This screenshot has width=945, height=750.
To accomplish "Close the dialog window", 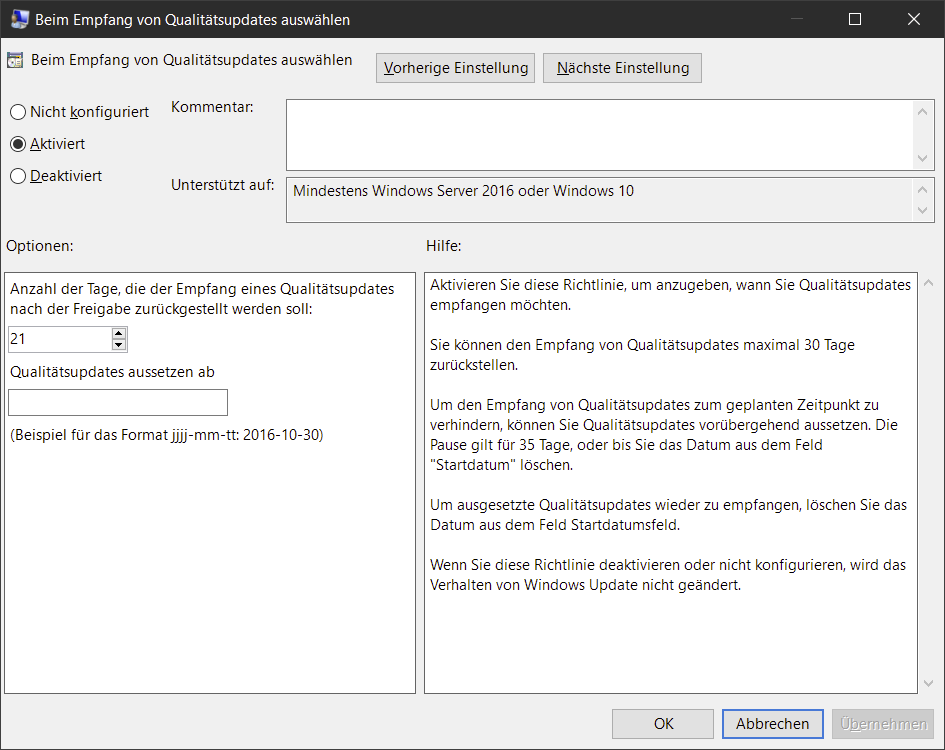I will pos(914,19).
